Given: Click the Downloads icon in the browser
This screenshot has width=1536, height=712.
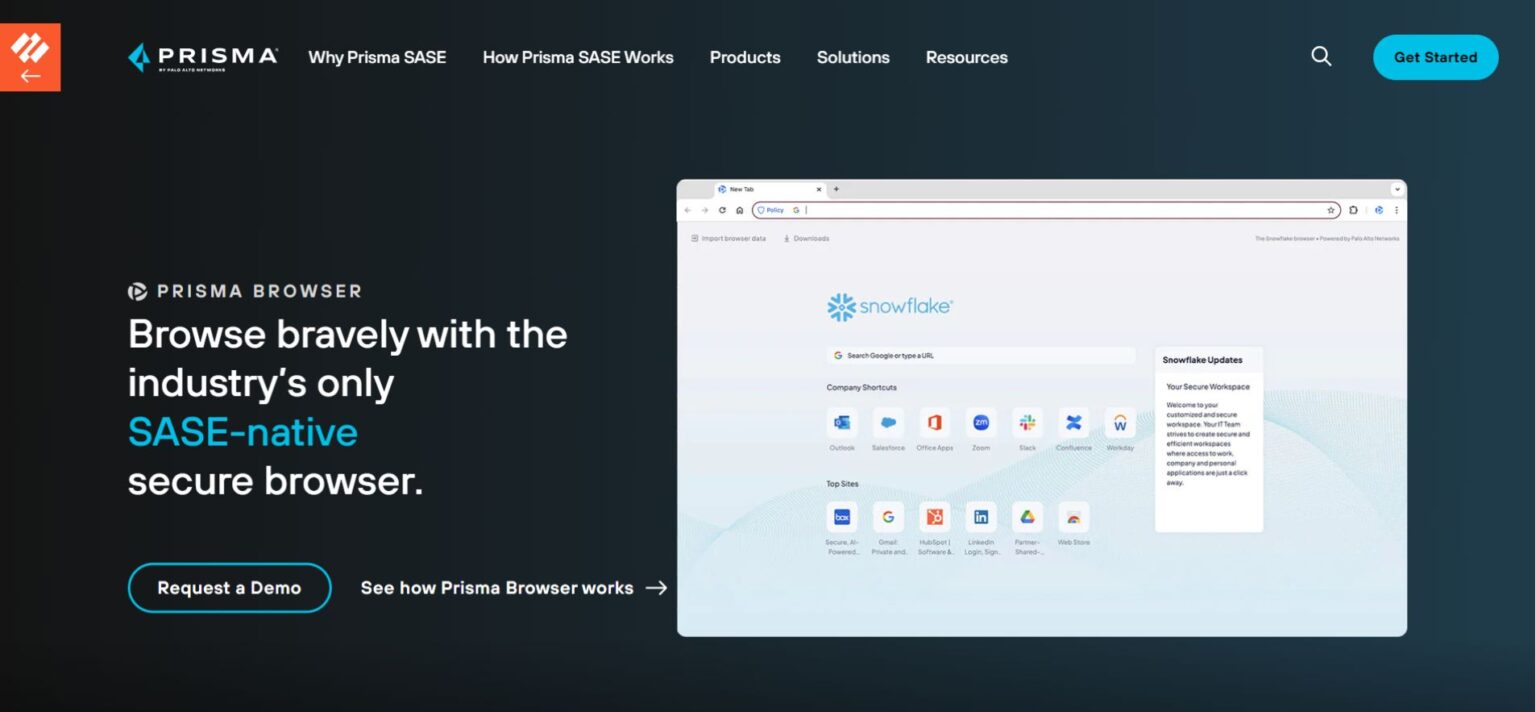Looking at the screenshot, I should coord(789,238).
